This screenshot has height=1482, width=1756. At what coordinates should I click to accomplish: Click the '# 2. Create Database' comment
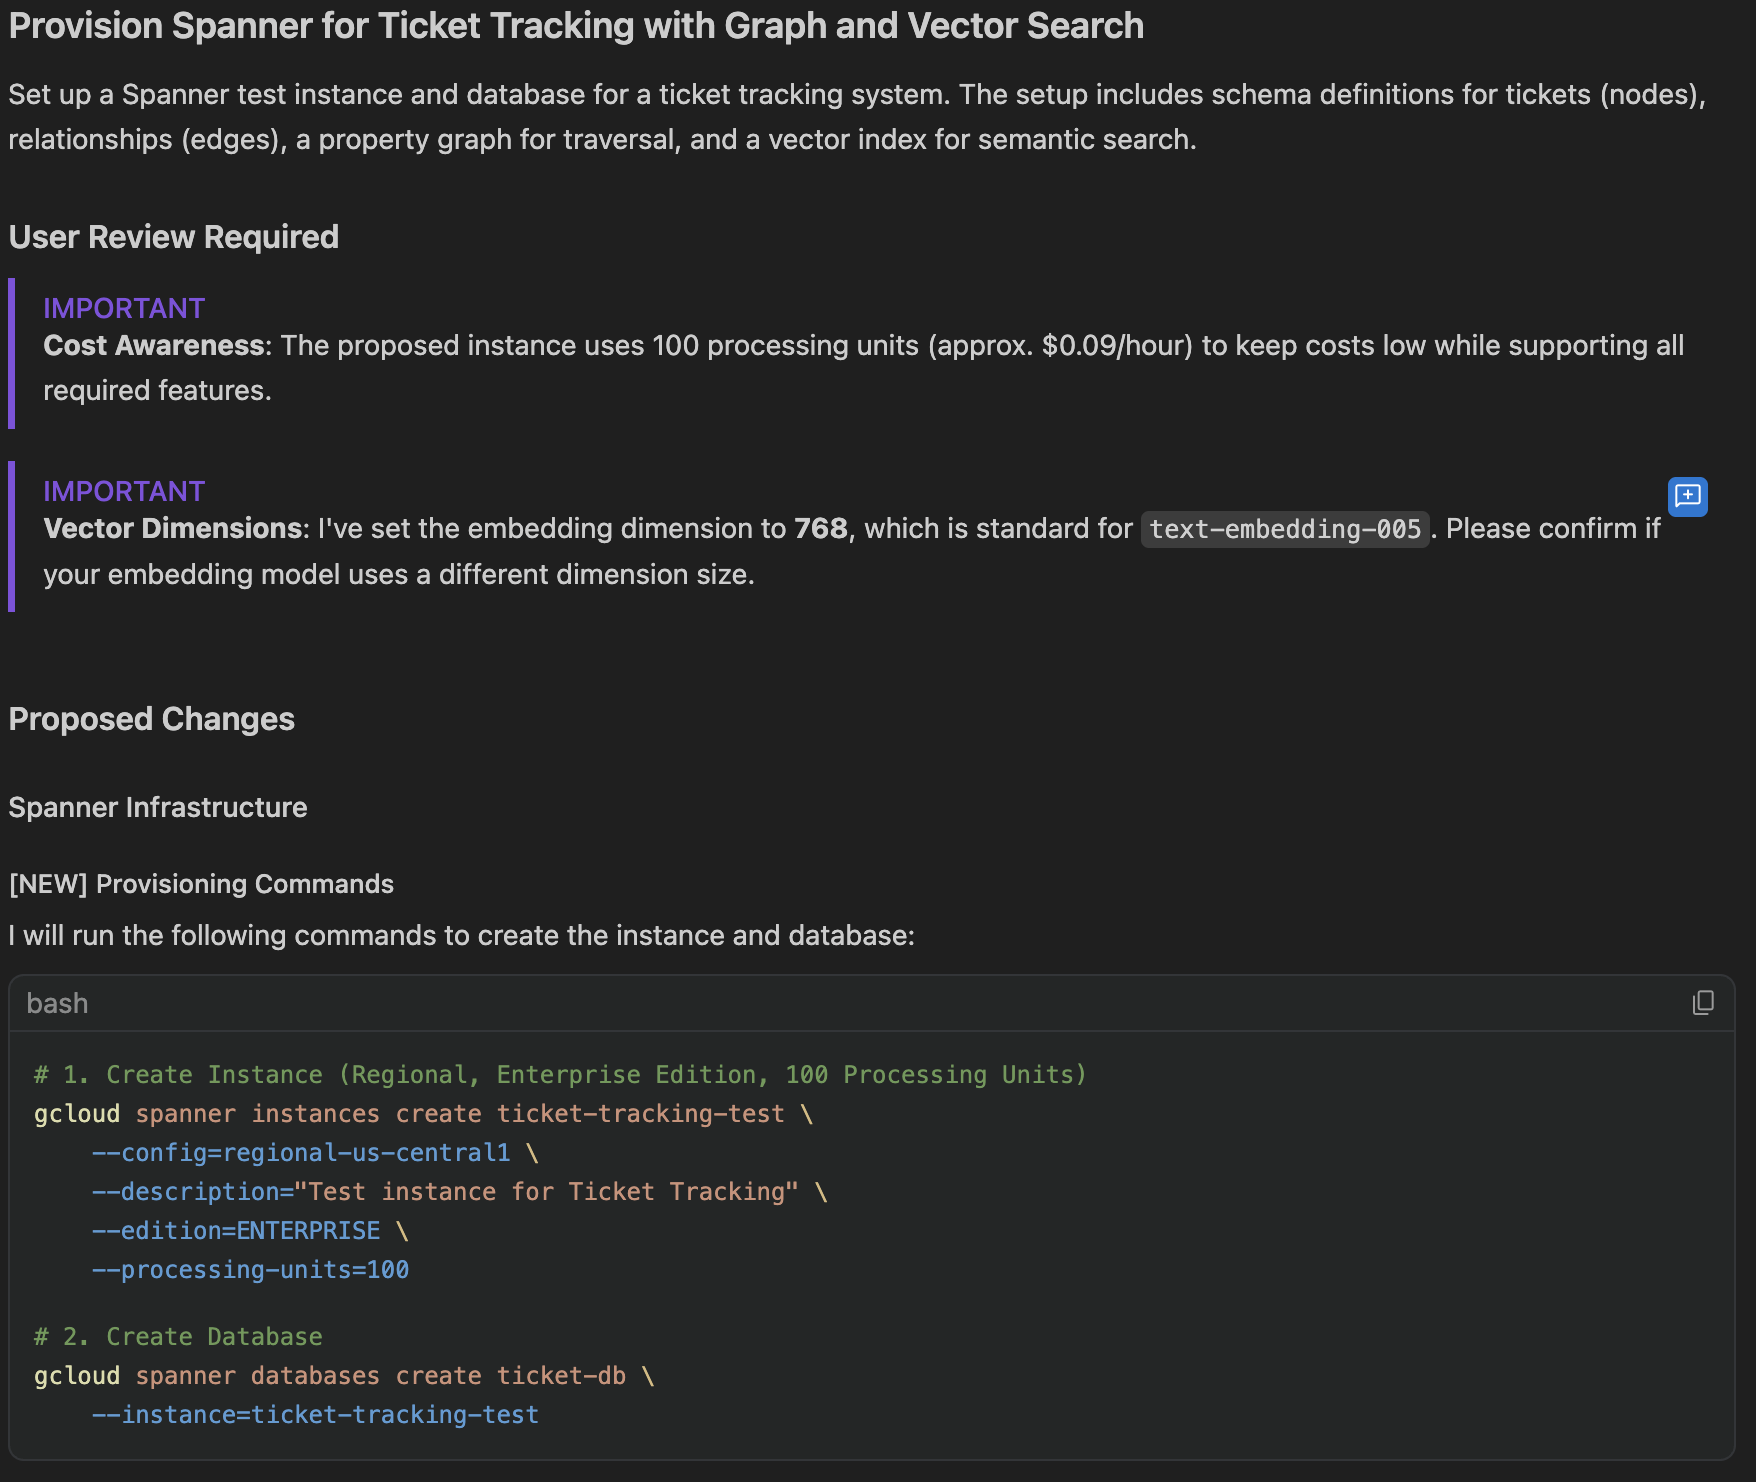pyautogui.click(x=178, y=1337)
